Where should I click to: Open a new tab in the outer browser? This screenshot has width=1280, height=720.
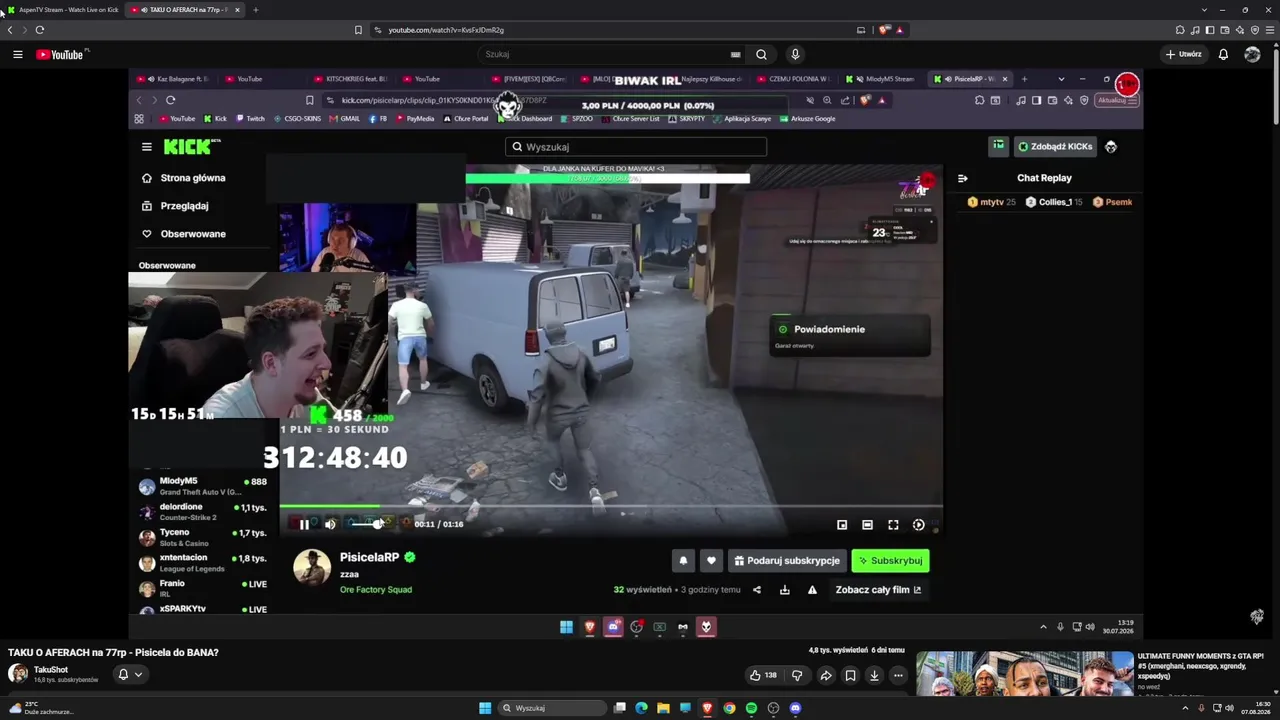255,10
